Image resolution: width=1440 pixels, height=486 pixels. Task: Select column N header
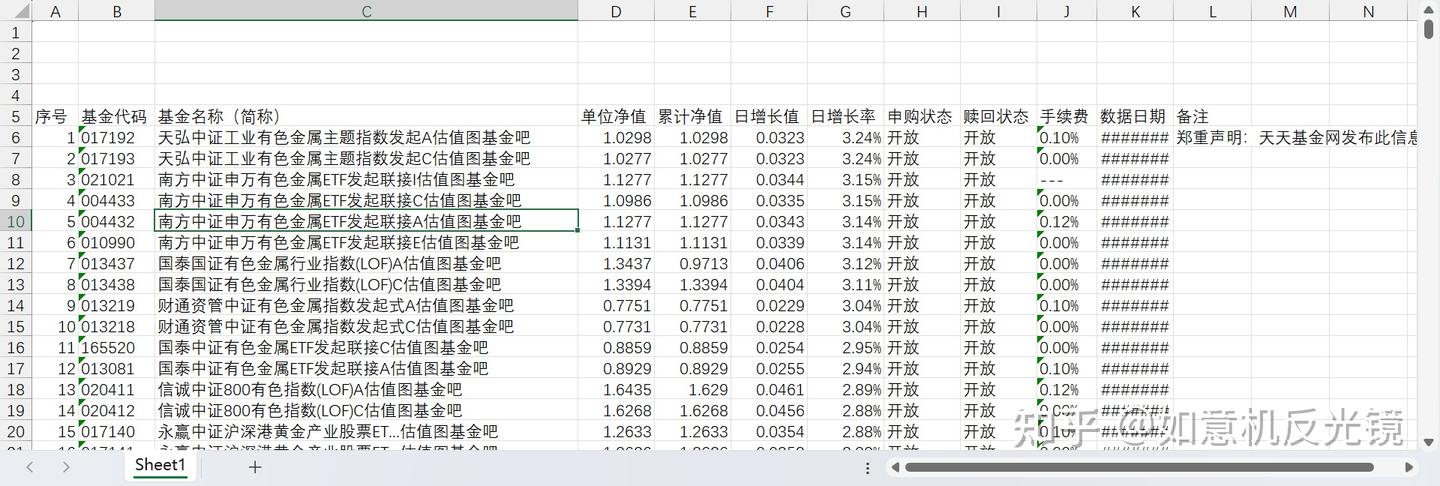tap(1368, 11)
